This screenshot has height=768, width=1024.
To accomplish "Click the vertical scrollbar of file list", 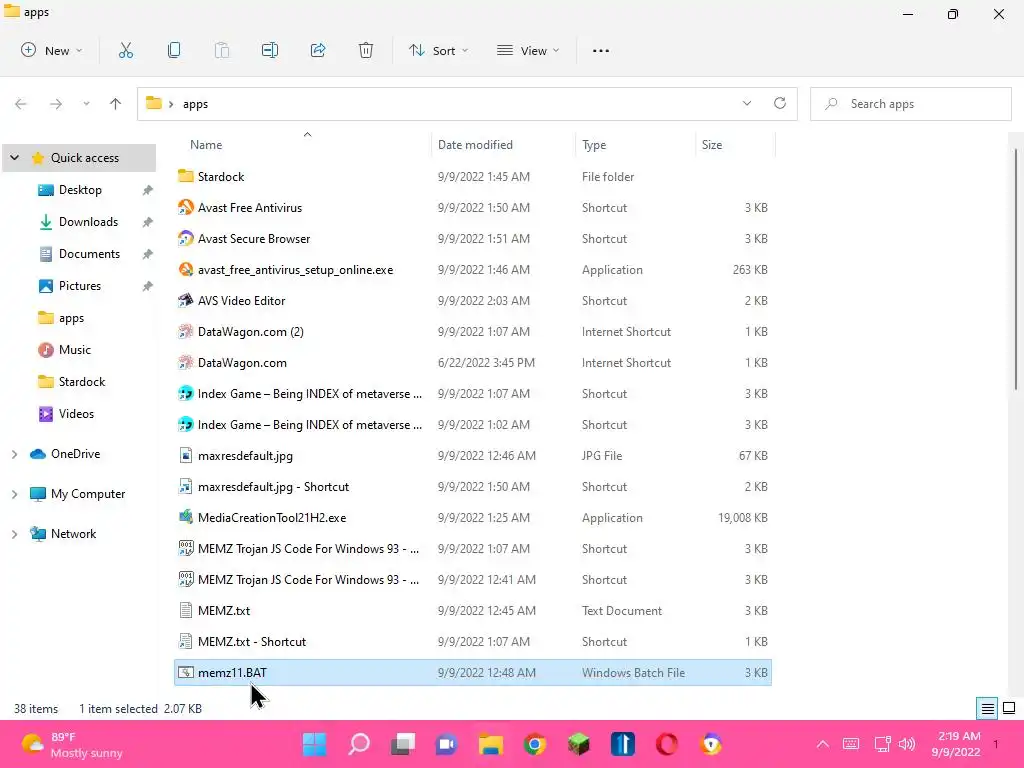I will [1016, 270].
